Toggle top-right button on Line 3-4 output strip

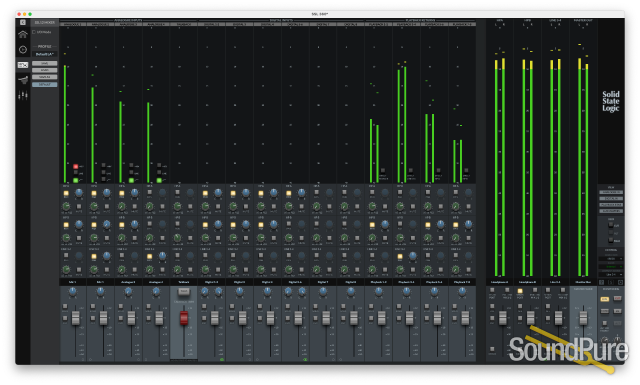click(x=563, y=290)
